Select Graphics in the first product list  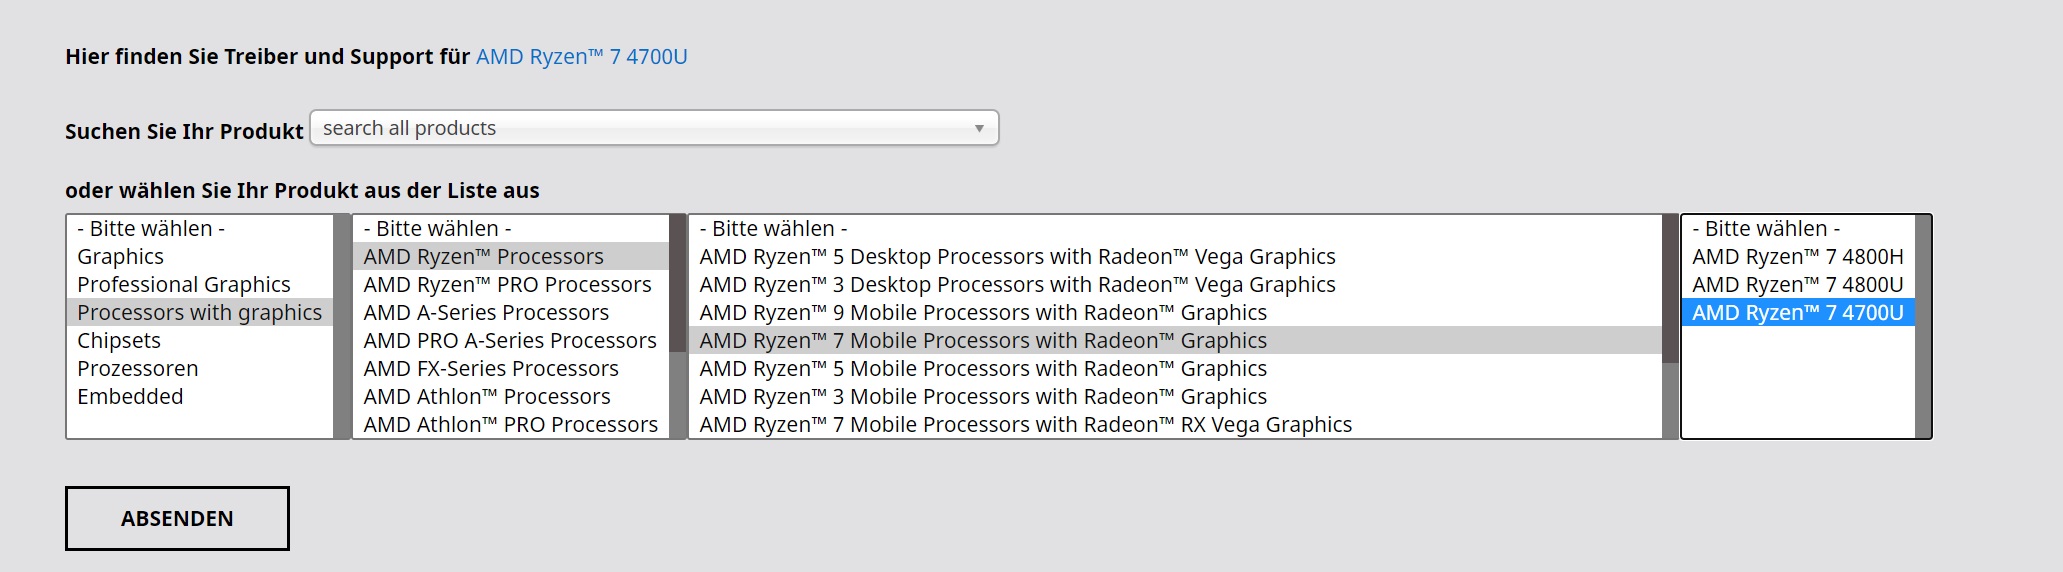[x=121, y=257]
